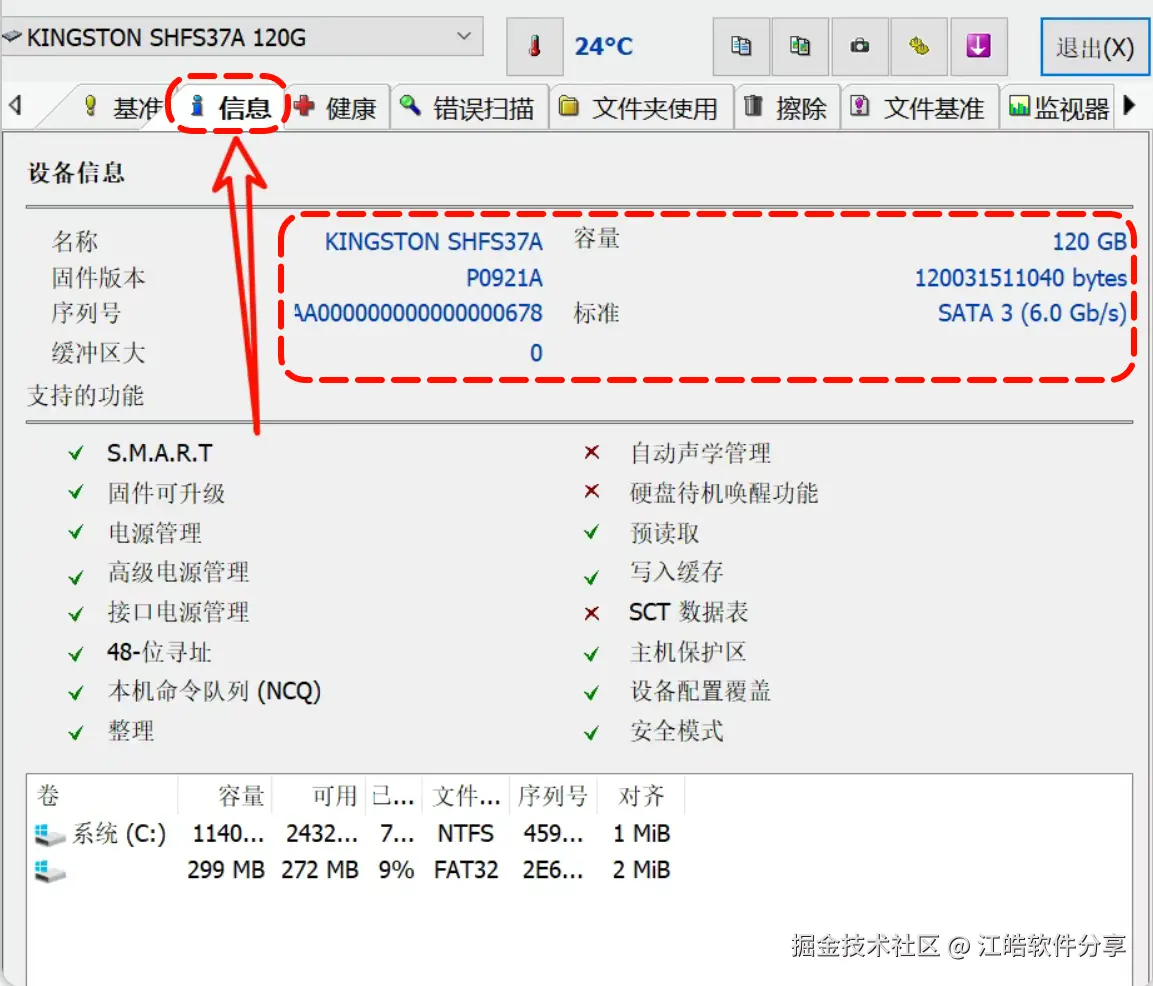Open the 健康 health tab
Viewport: 1153px width, 986px height.
[336, 108]
